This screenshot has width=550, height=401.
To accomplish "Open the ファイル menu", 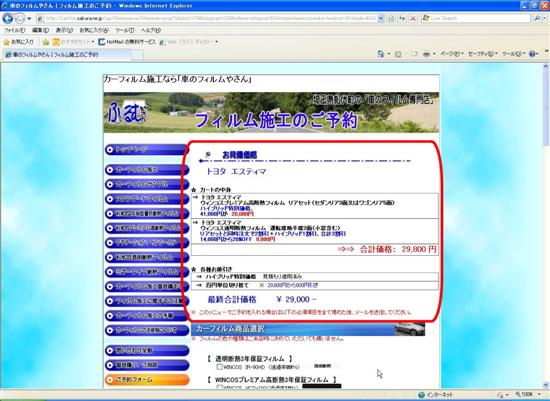I will click(14, 30).
